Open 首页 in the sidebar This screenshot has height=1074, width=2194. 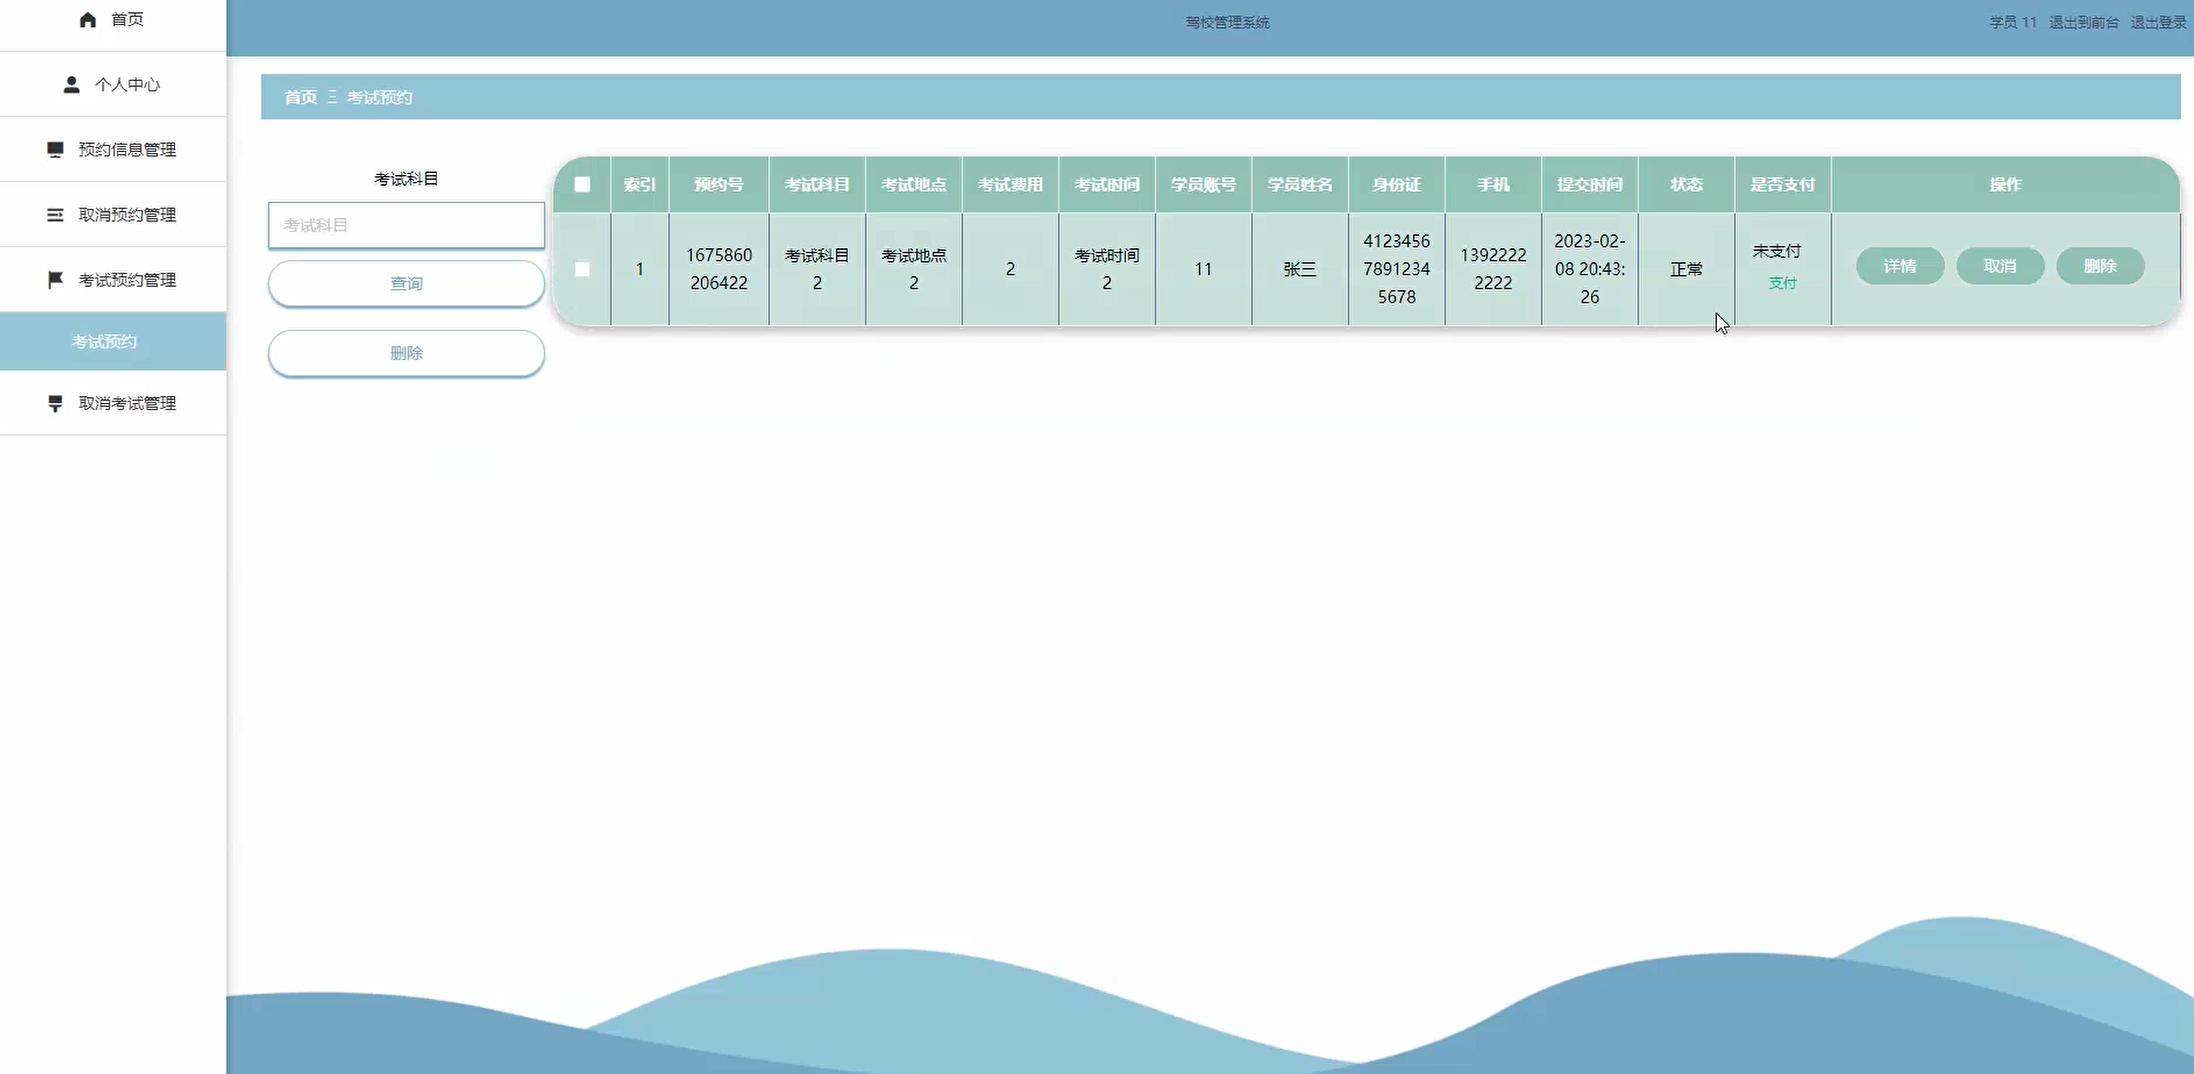113,20
